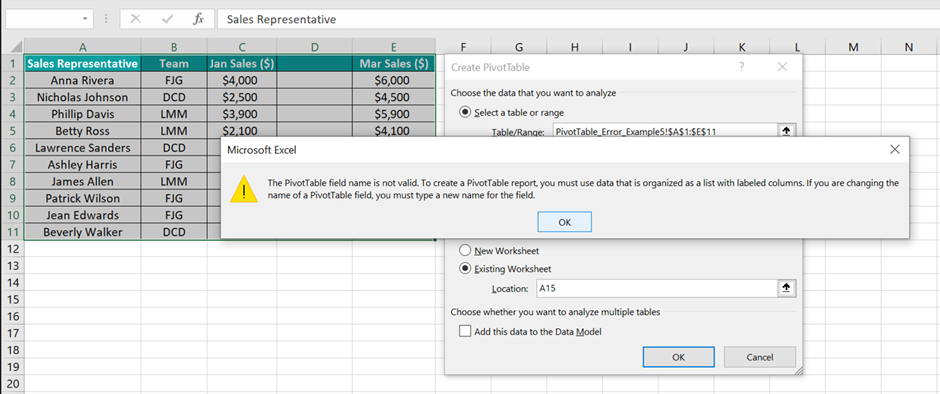Click the Anna Rivera cell
This screenshot has width=940, height=394.
83,80
